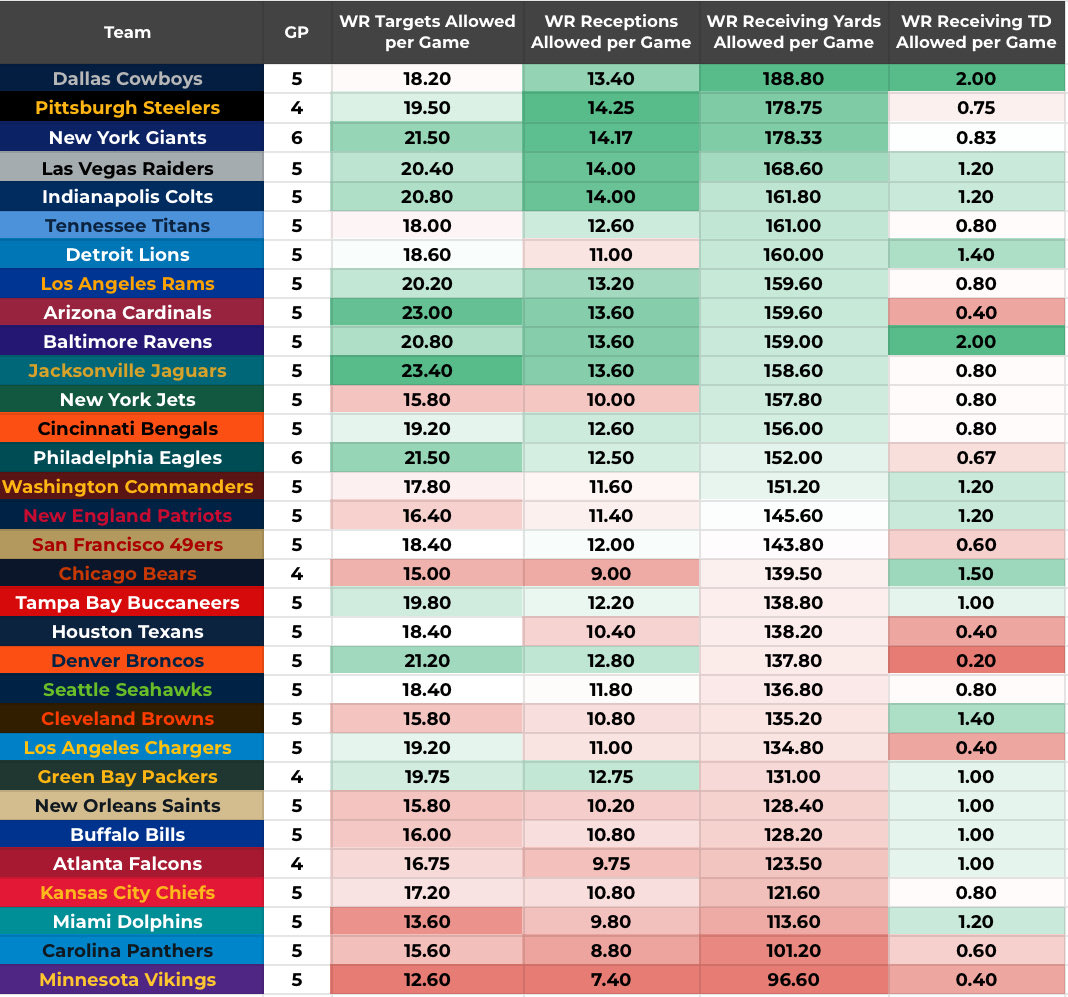The height and width of the screenshot is (997, 1068).
Task: Select WR Receiving Yards Allowed per Game header
Action: tap(794, 32)
